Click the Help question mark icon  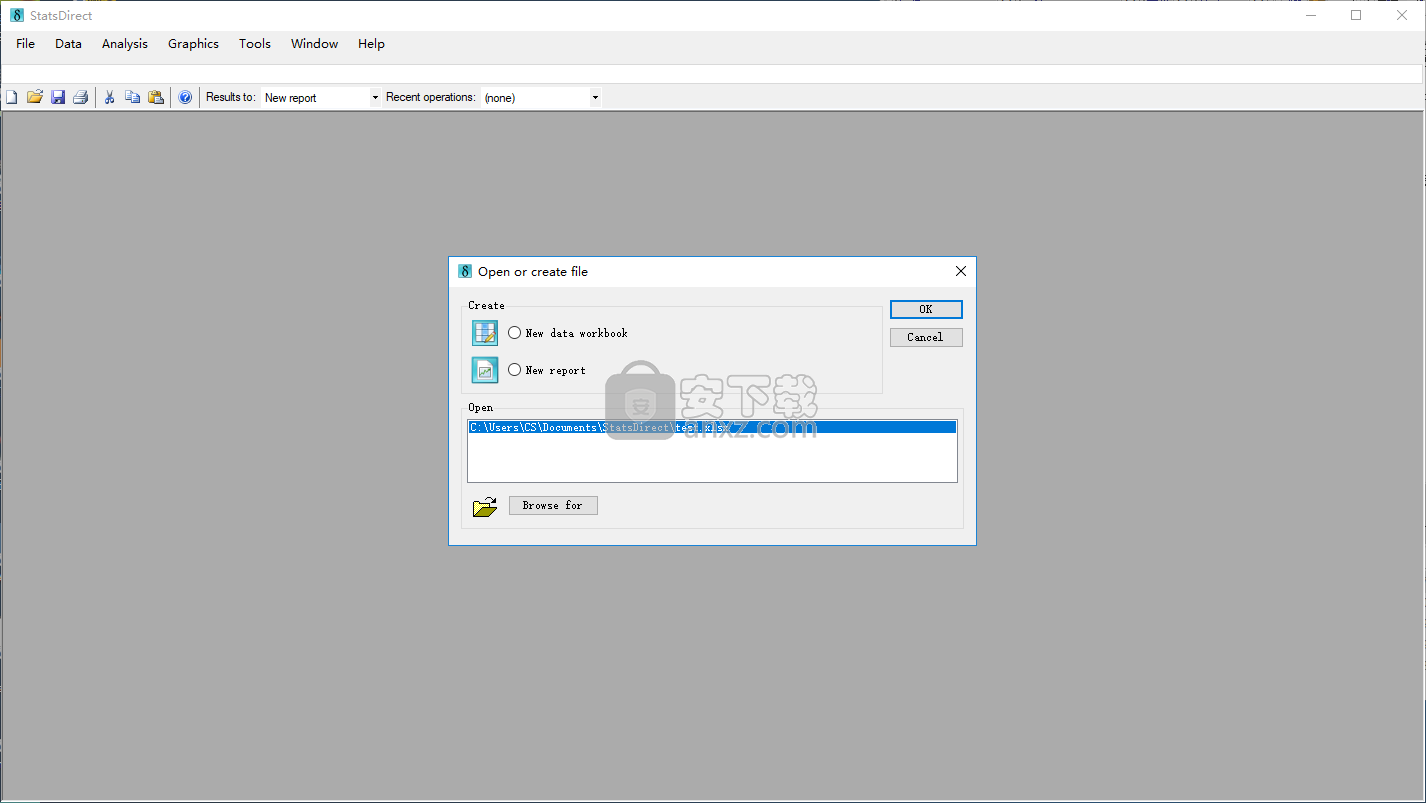[x=185, y=97]
